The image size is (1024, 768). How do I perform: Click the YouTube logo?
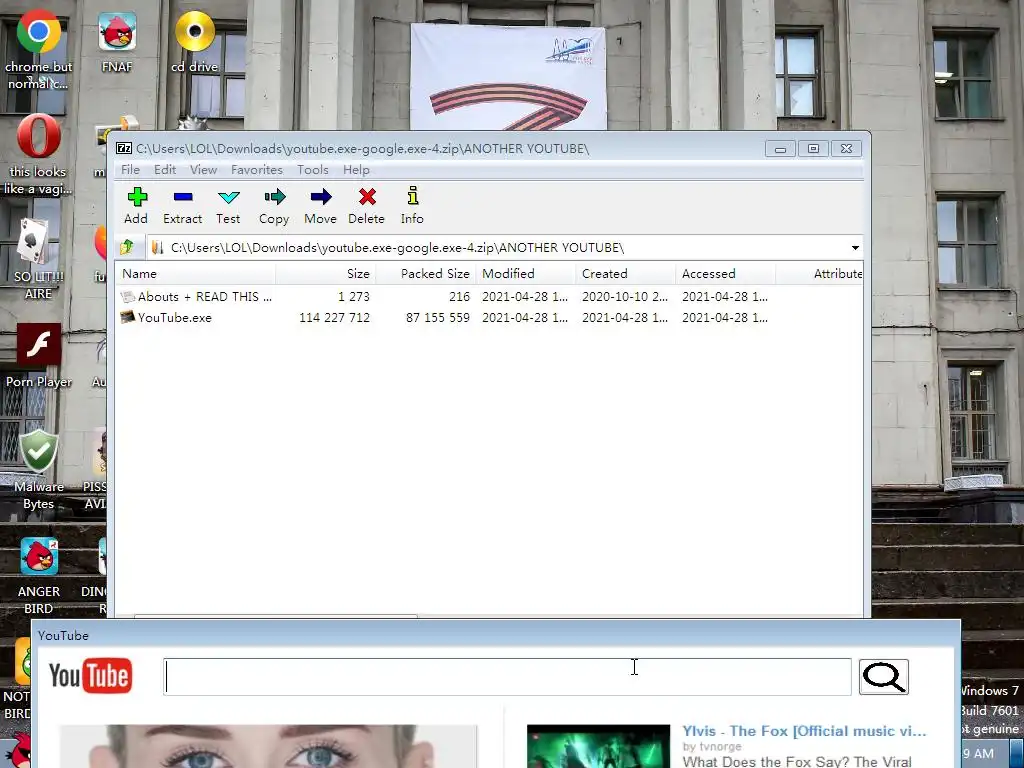tap(90, 675)
